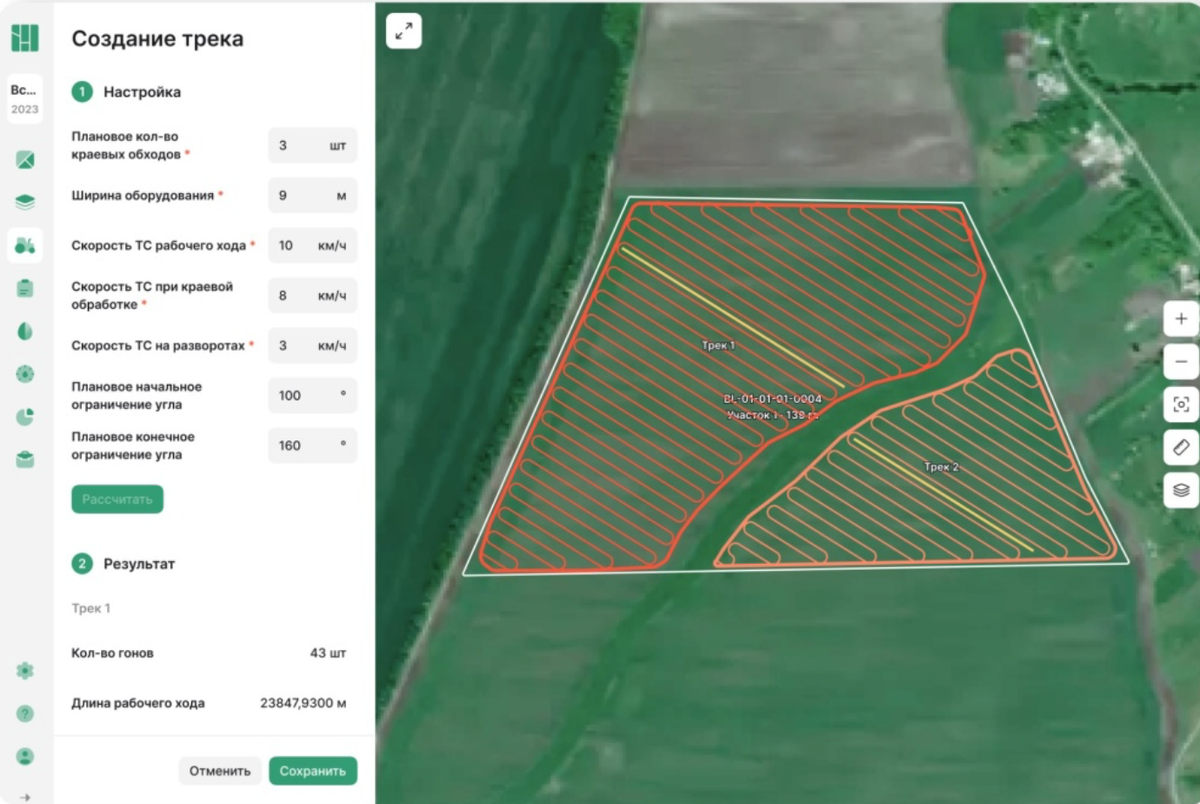
Task: Click Трек 1 in results section
Action: click(91, 608)
